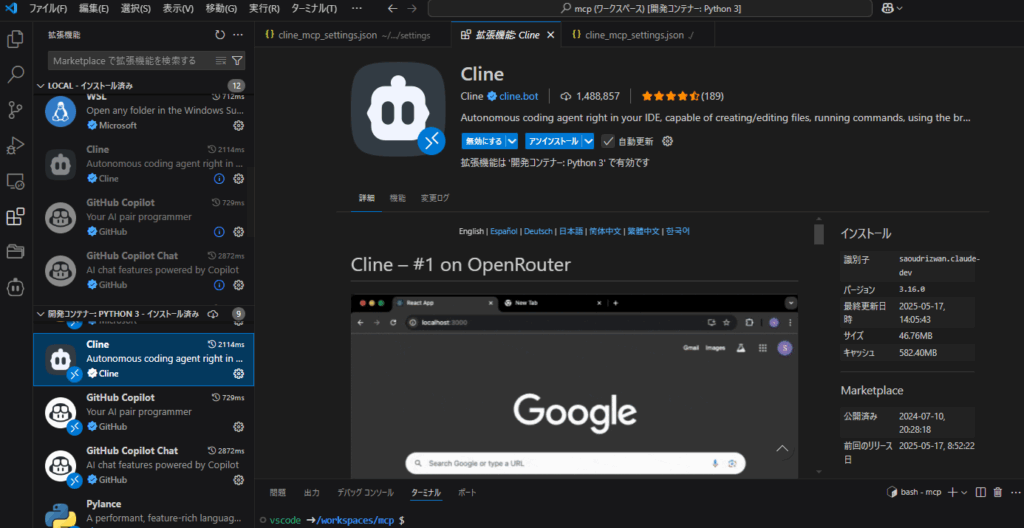Image resolution: width=1024 pixels, height=528 pixels.
Task: Go back with the navigation arrow
Action: point(391,8)
